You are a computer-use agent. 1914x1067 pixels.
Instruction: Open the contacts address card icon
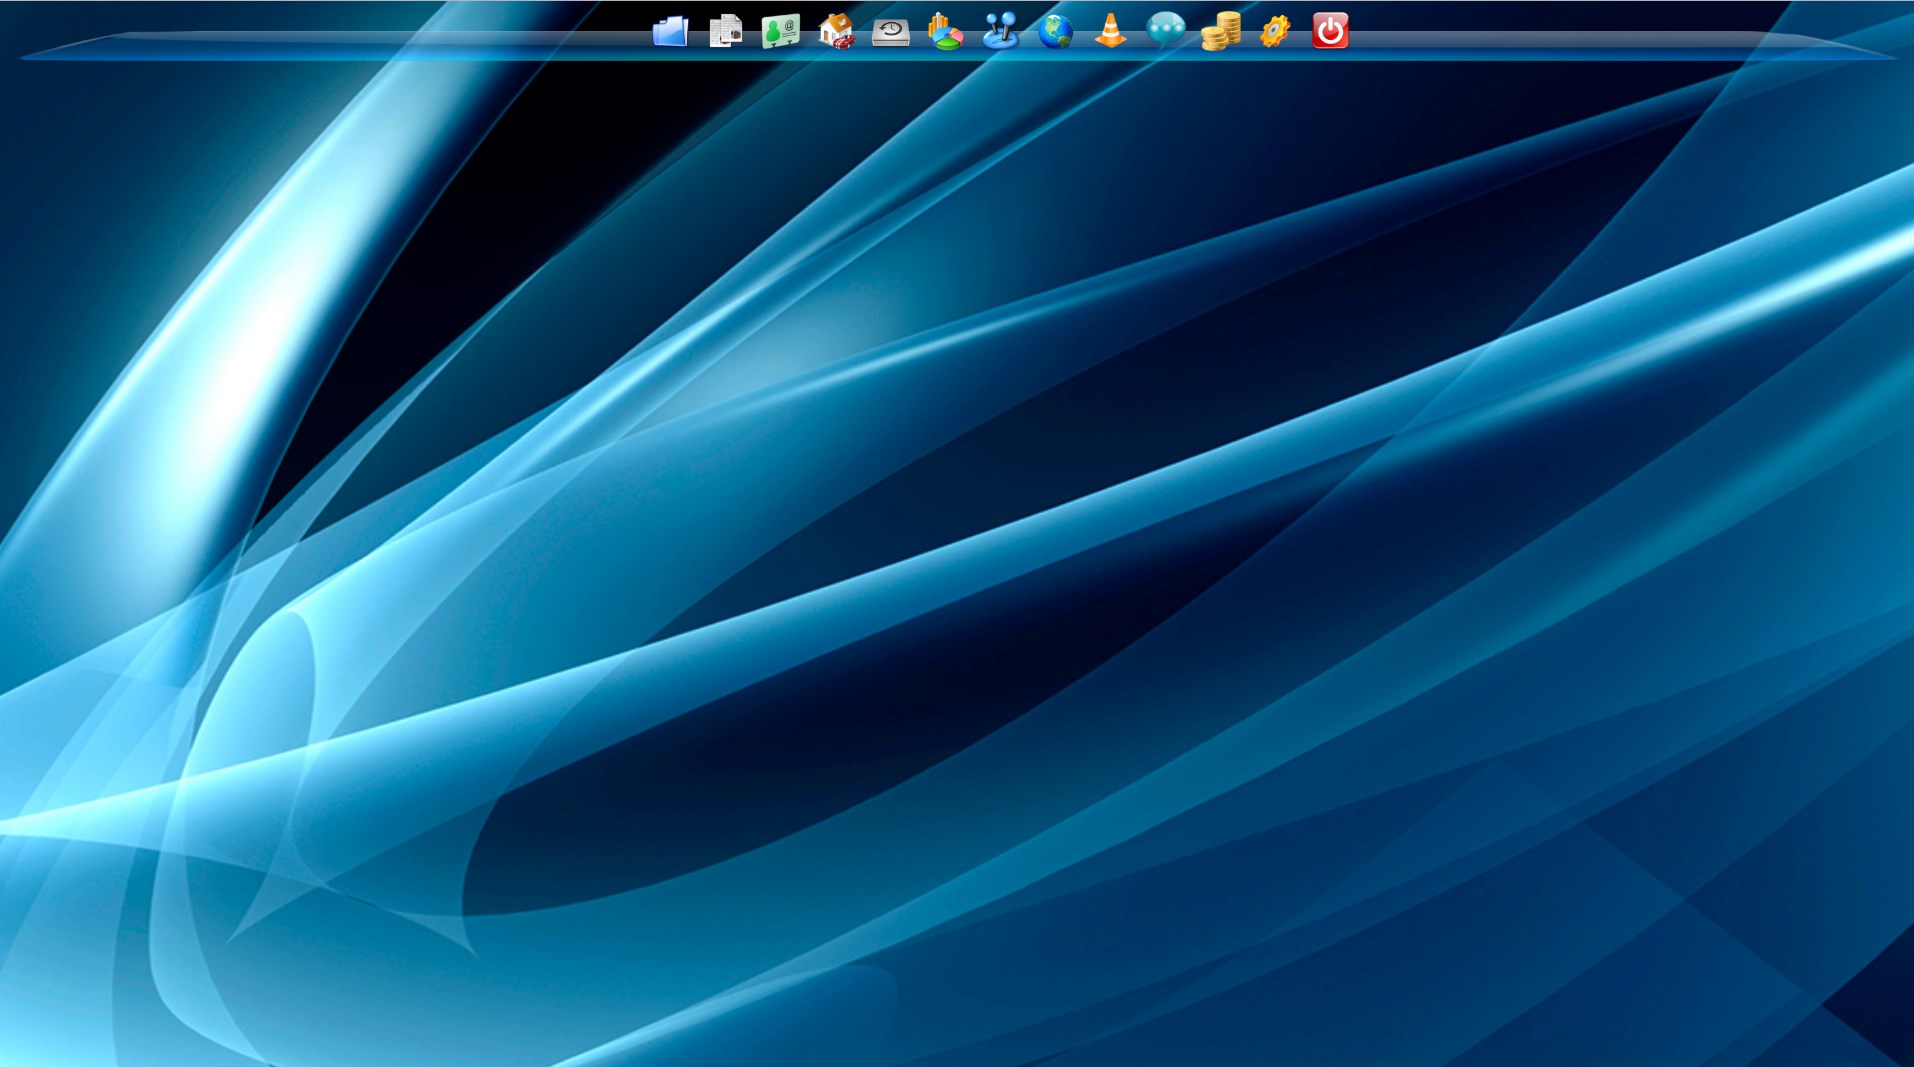coord(780,31)
